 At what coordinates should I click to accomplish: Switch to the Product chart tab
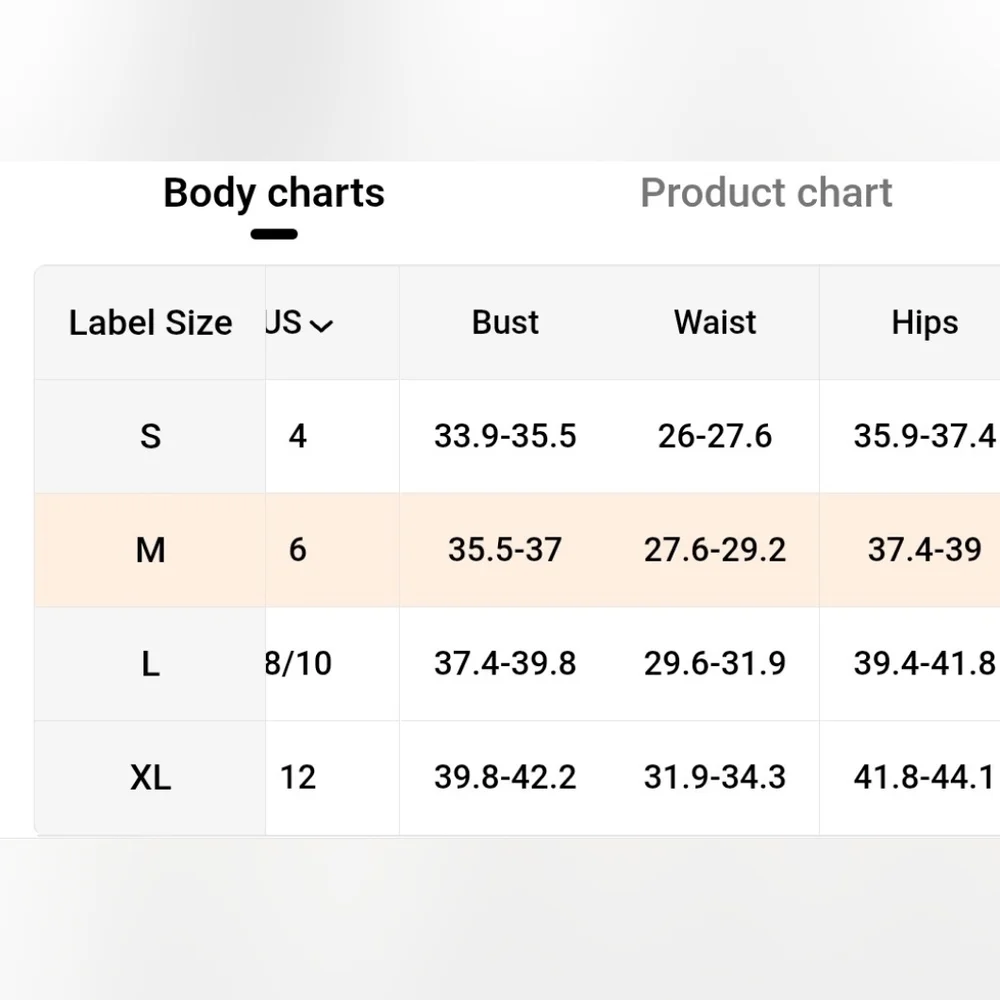tap(766, 193)
